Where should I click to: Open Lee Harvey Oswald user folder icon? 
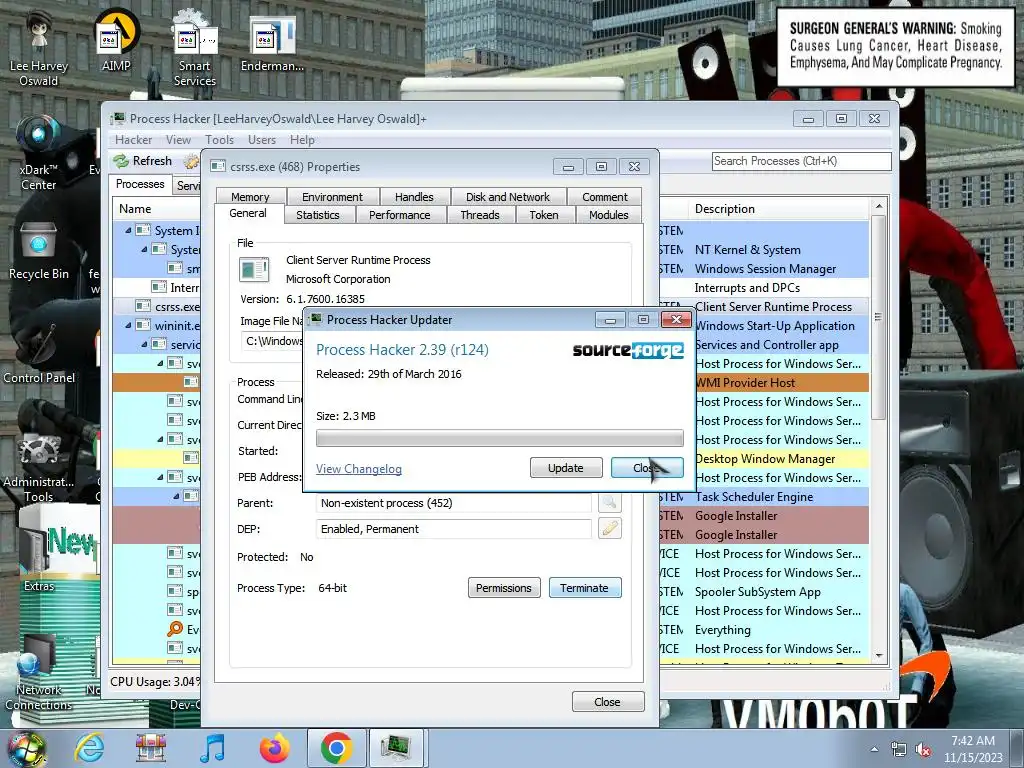coord(39,47)
